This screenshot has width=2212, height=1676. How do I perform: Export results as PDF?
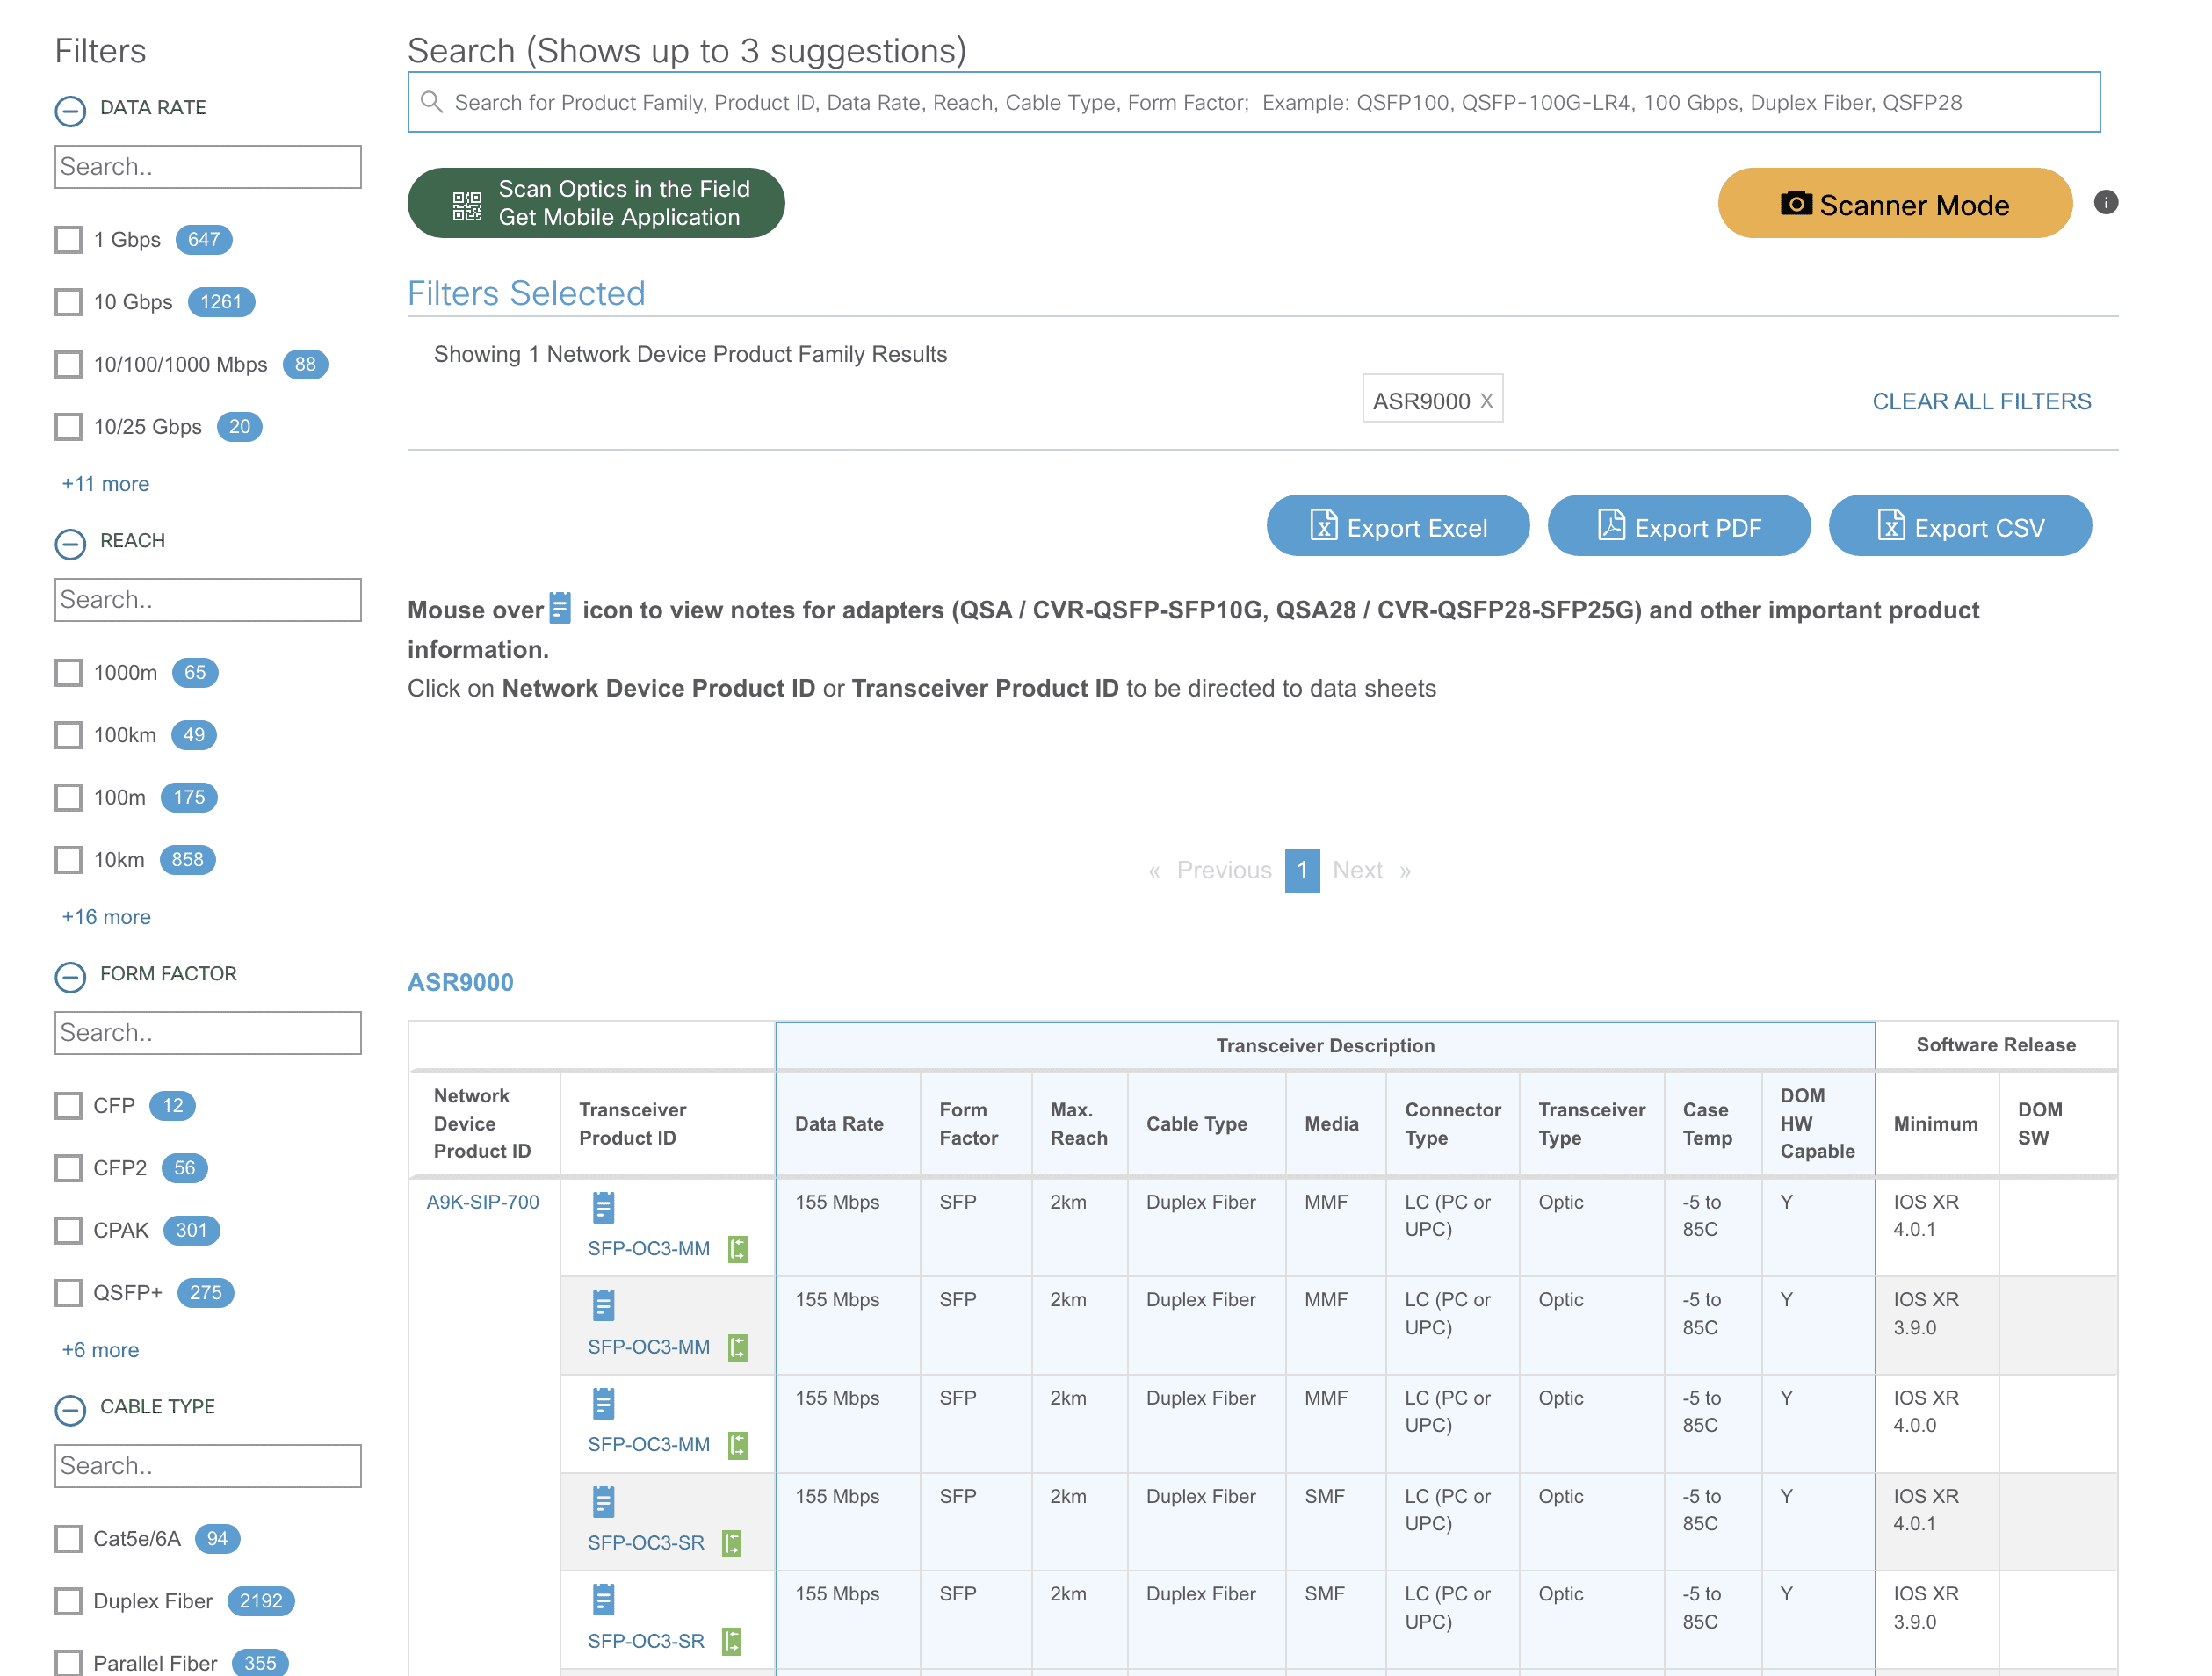[1679, 526]
